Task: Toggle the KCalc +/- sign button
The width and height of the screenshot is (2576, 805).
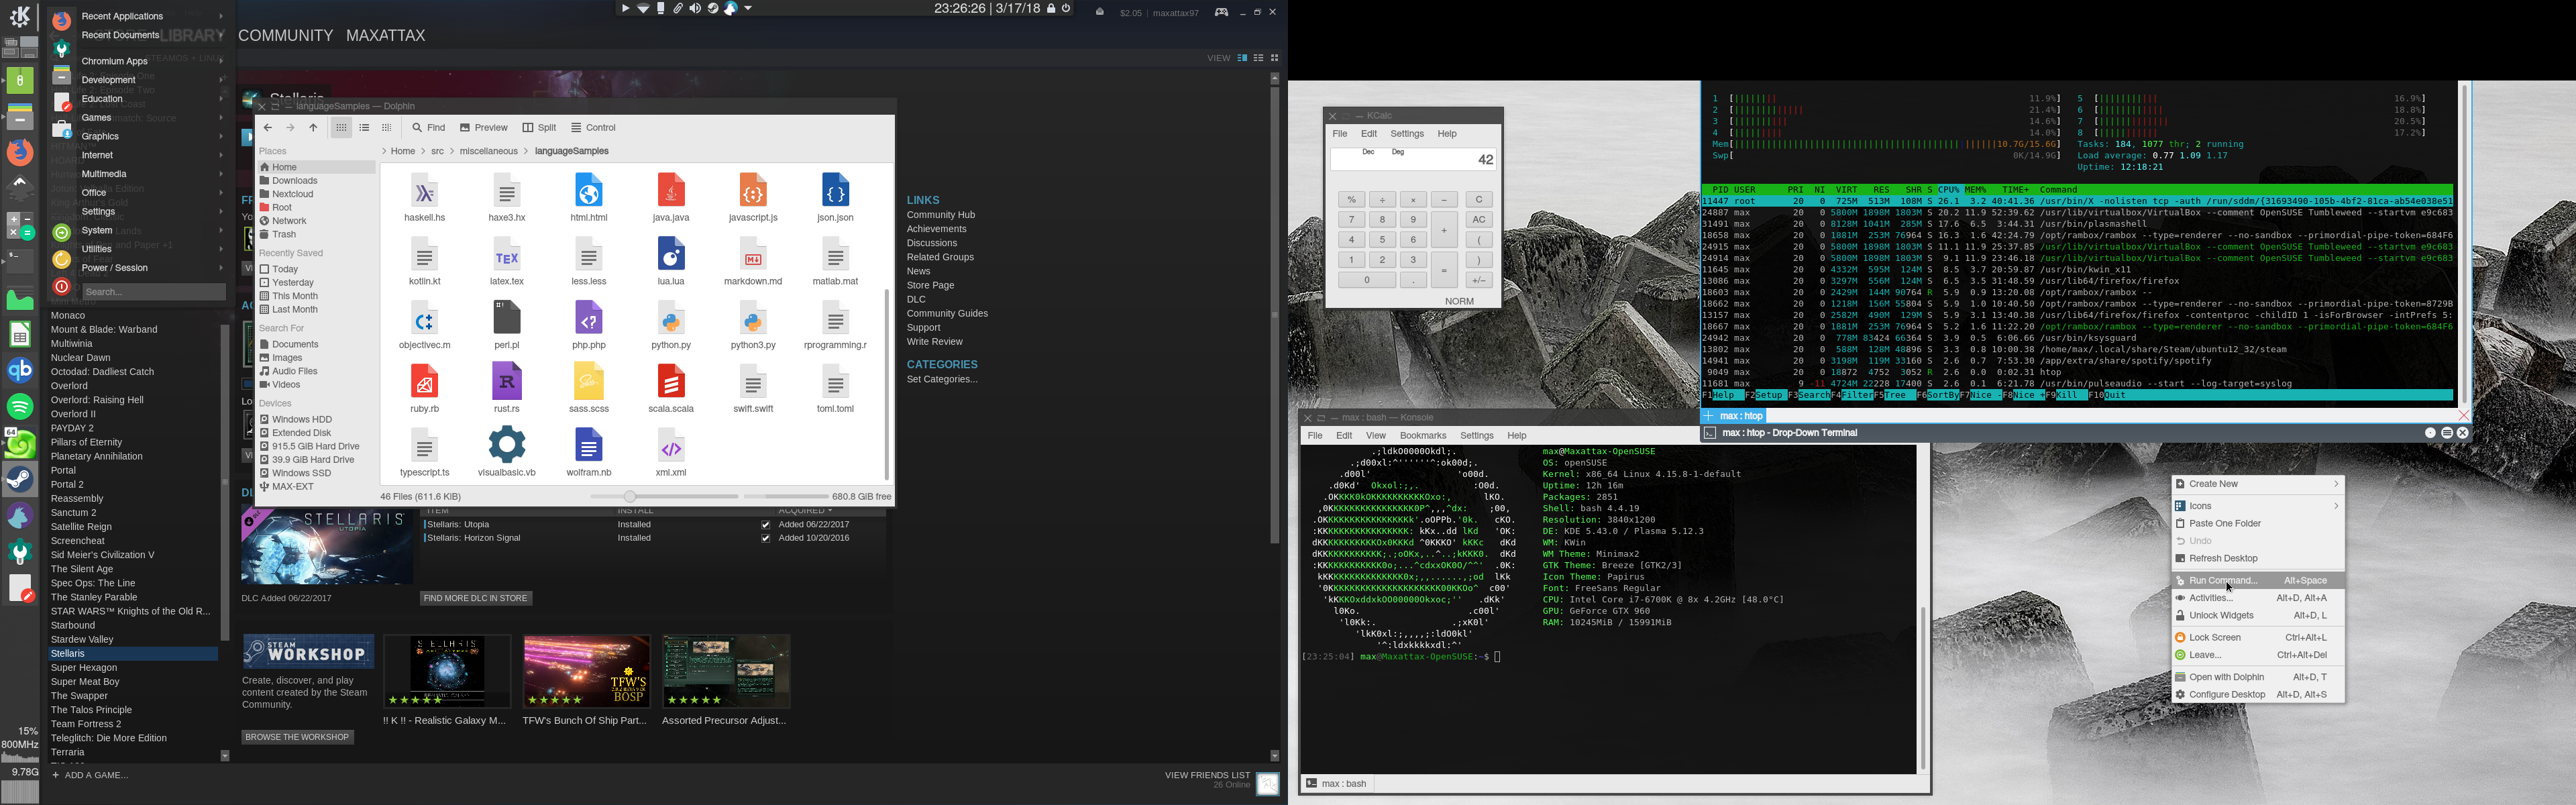Action: (x=1478, y=280)
